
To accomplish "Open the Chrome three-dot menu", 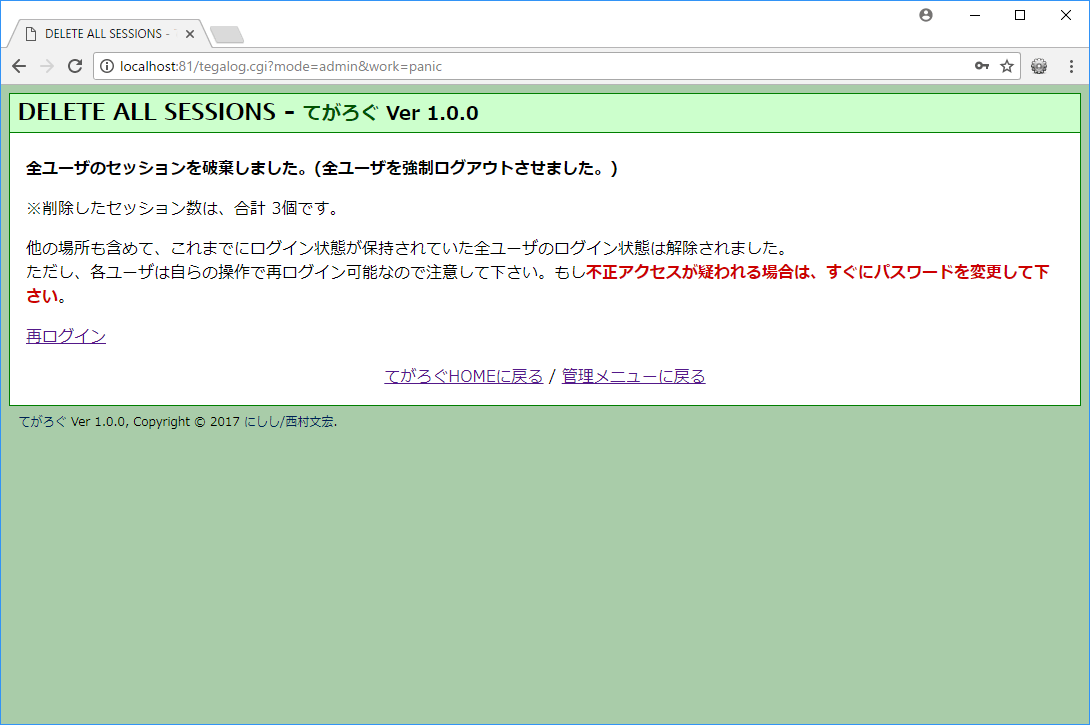I will click(x=1071, y=66).
